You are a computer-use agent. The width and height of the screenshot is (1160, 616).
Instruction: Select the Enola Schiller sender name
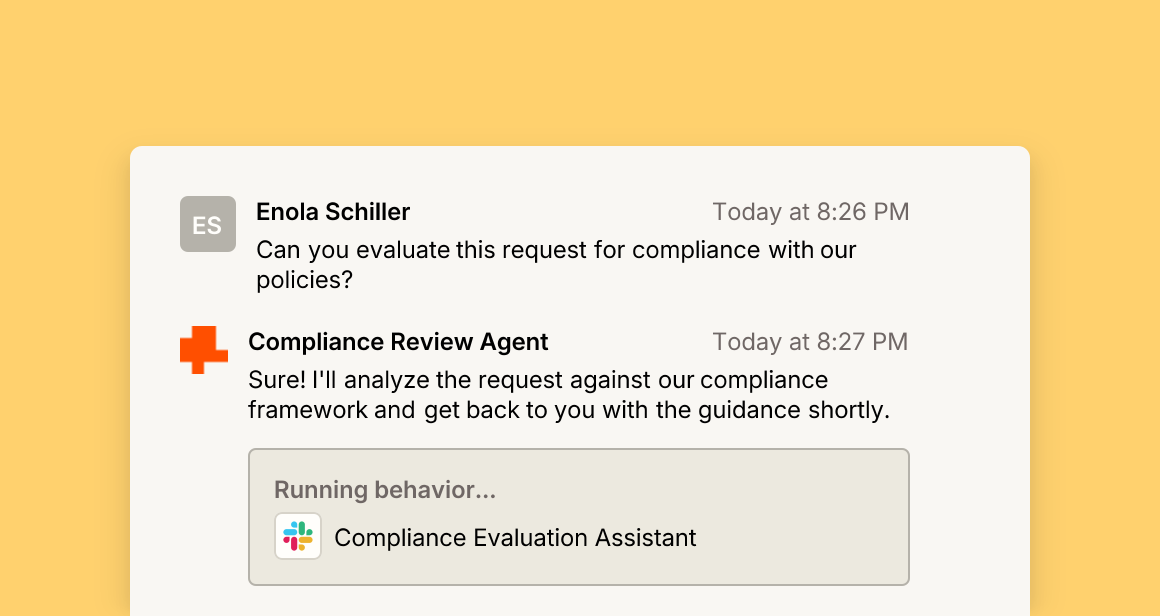333,211
